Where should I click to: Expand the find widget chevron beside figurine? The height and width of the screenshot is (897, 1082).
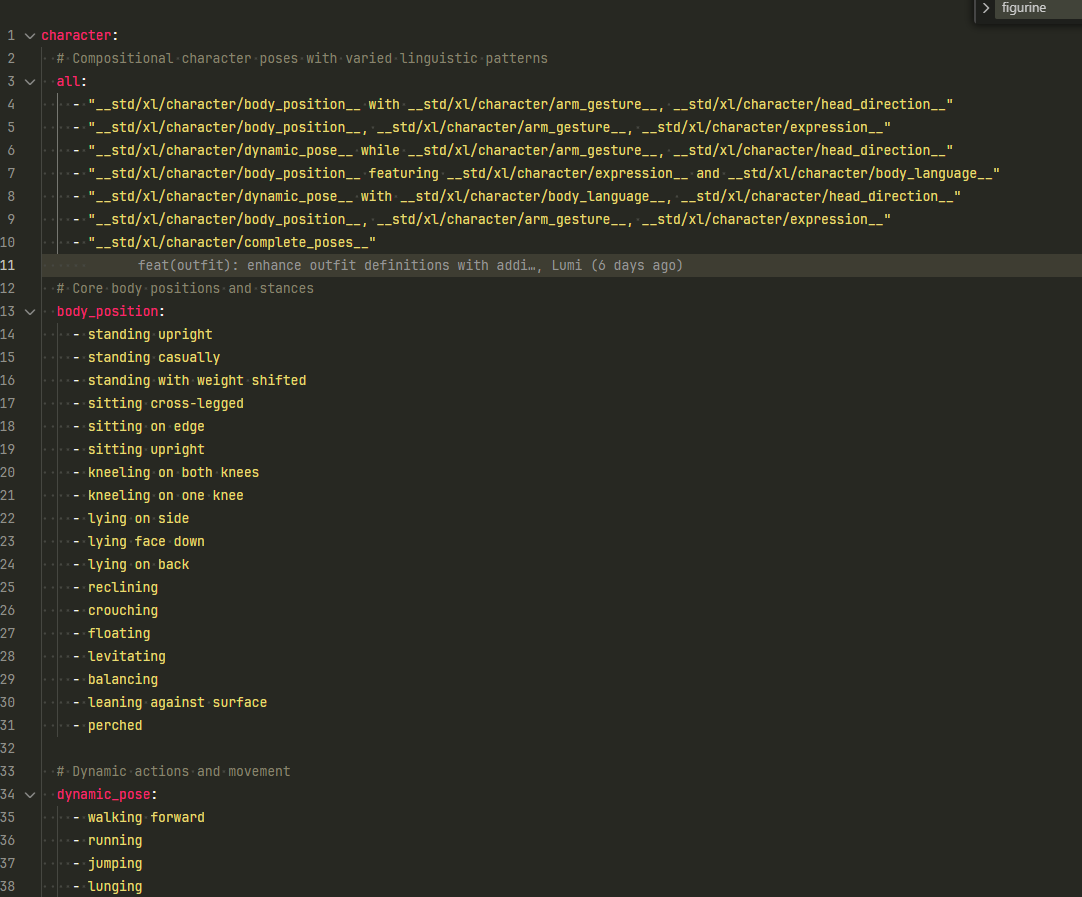pos(986,8)
